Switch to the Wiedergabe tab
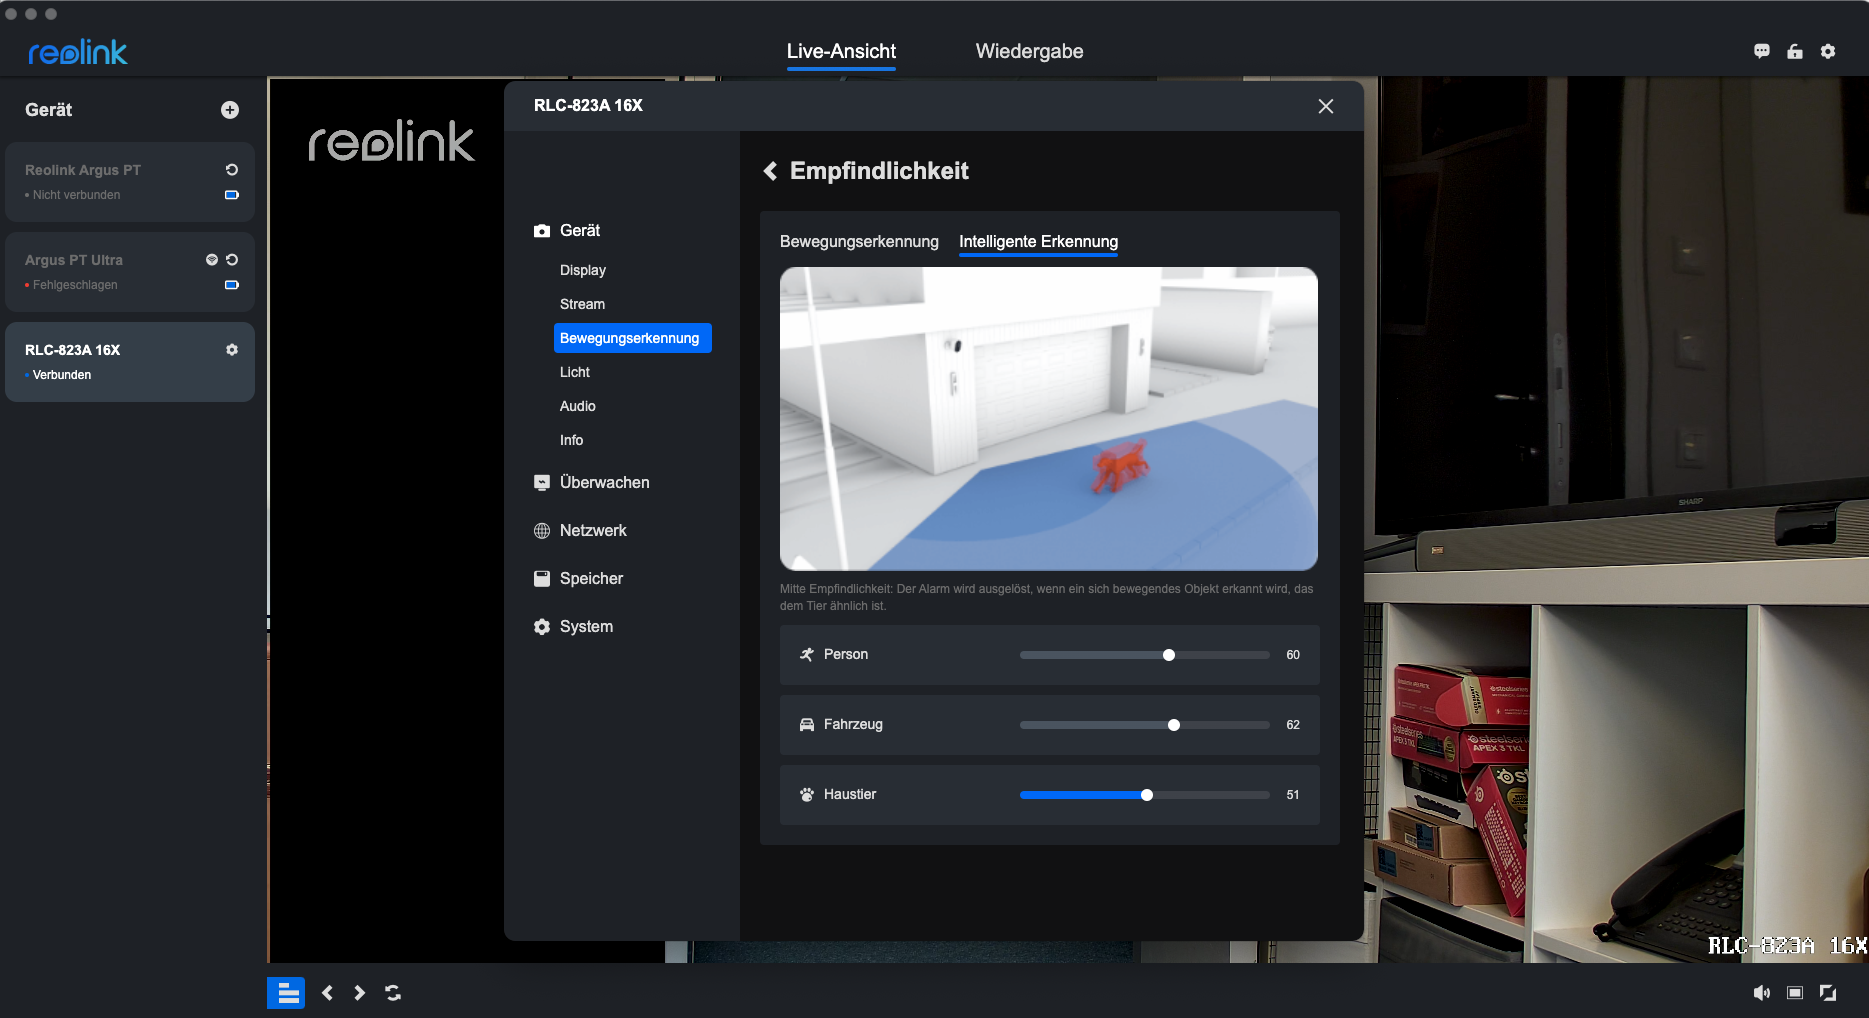The image size is (1869, 1018). 1029,52
